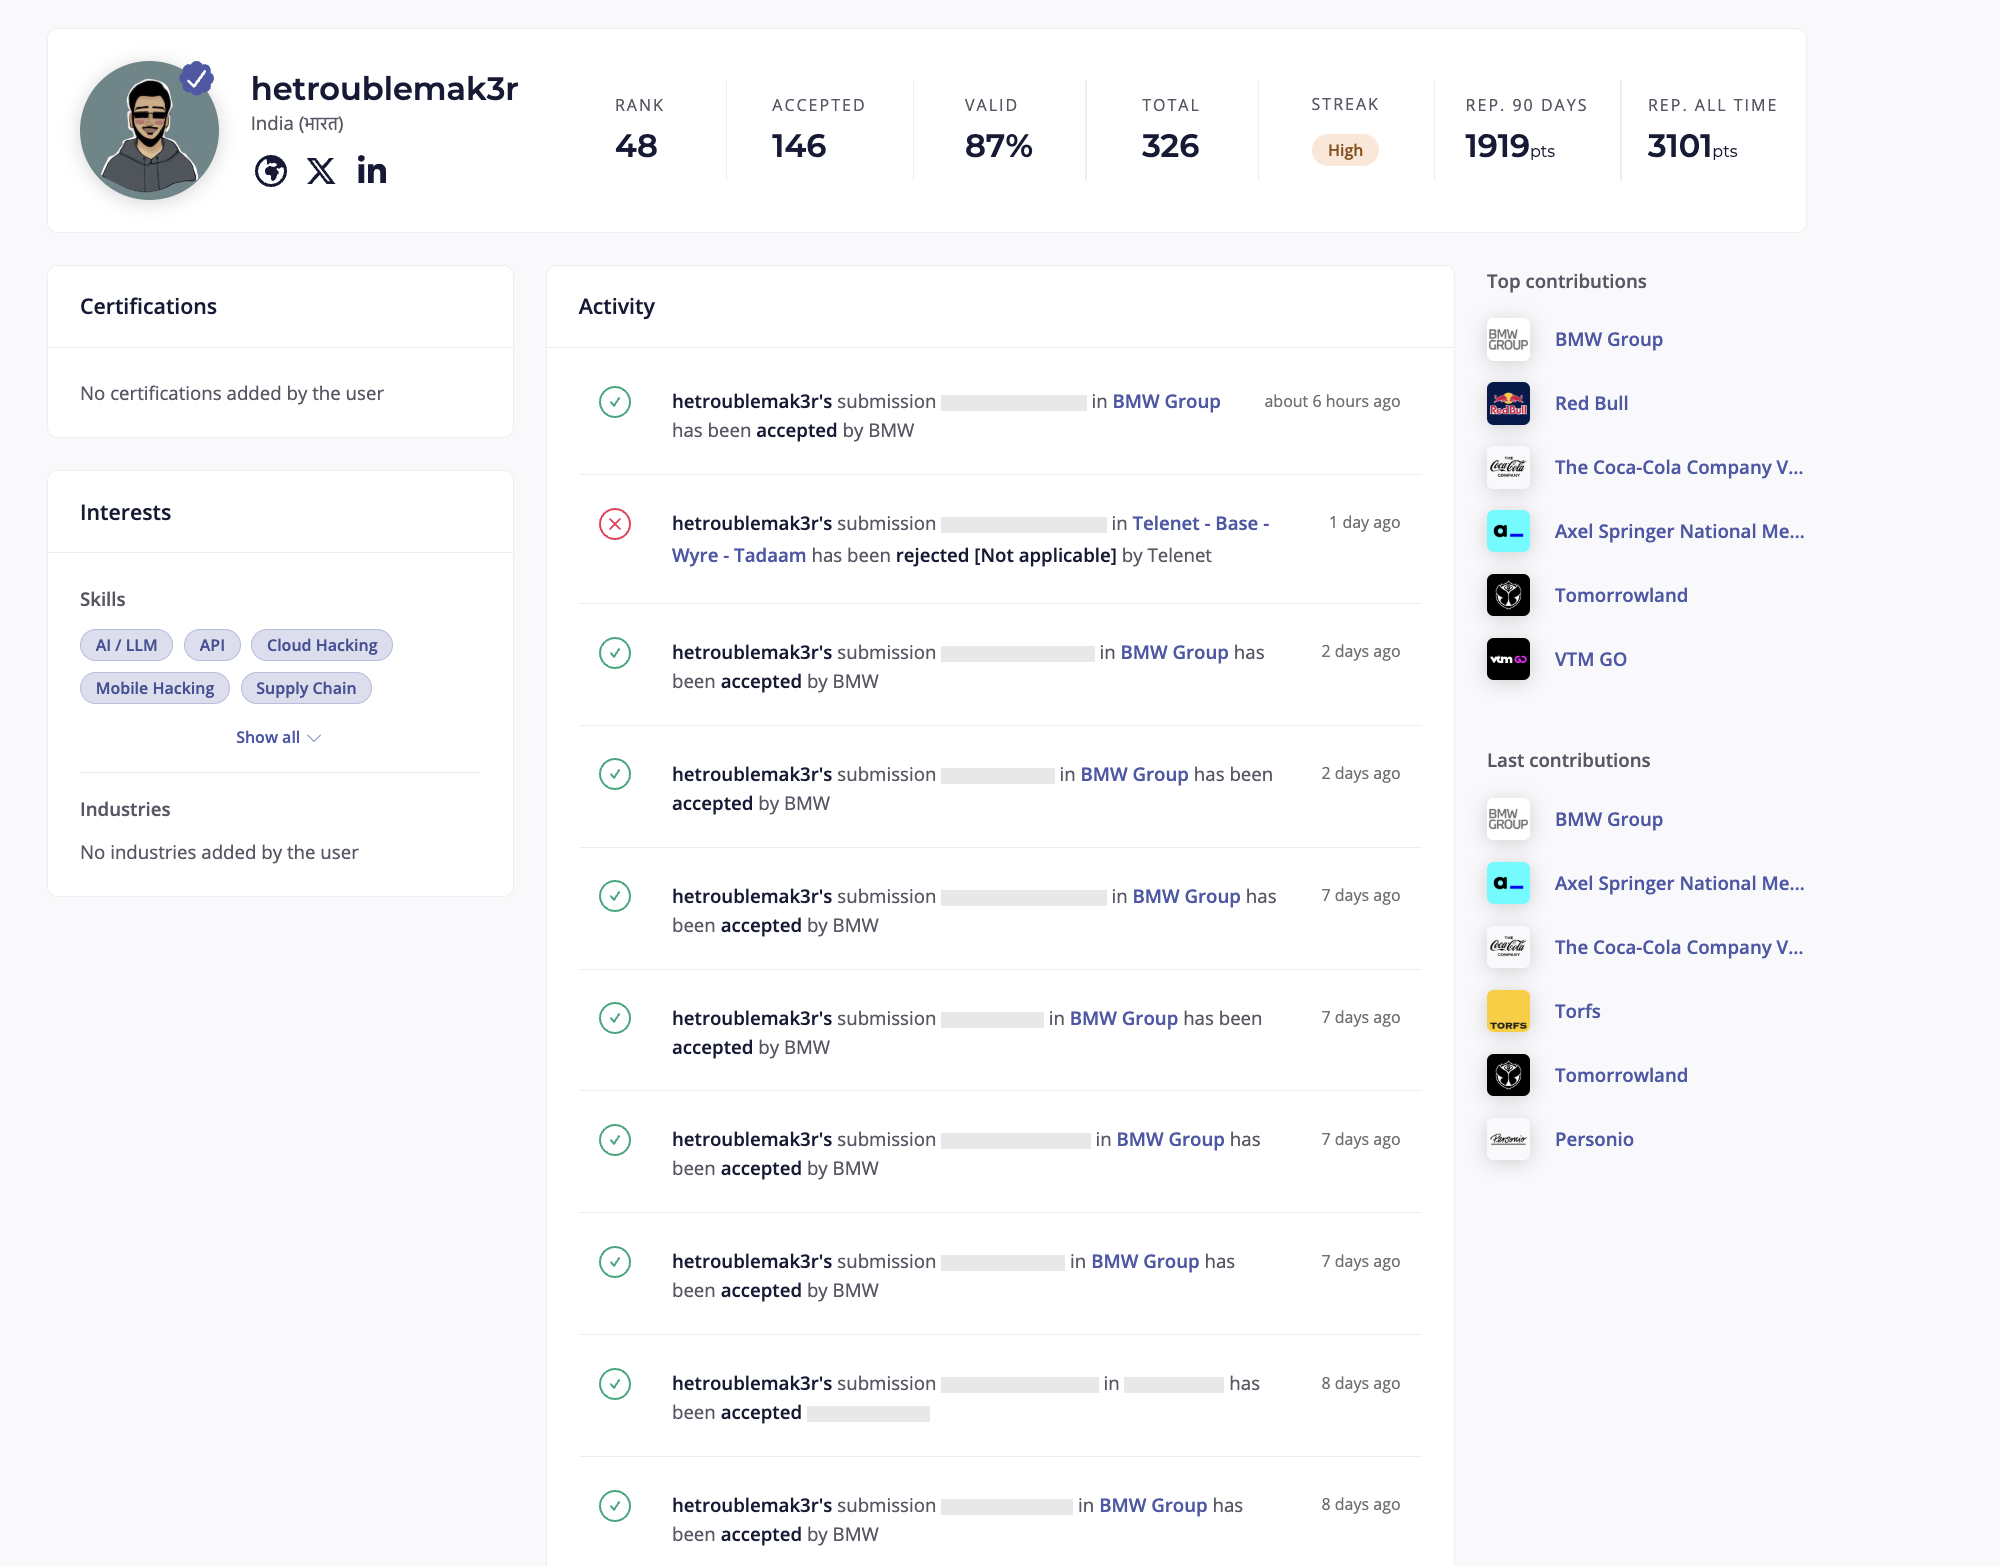Click the 3101 pts all-time reputation
2000x1566 pixels.
click(1692, 146)
